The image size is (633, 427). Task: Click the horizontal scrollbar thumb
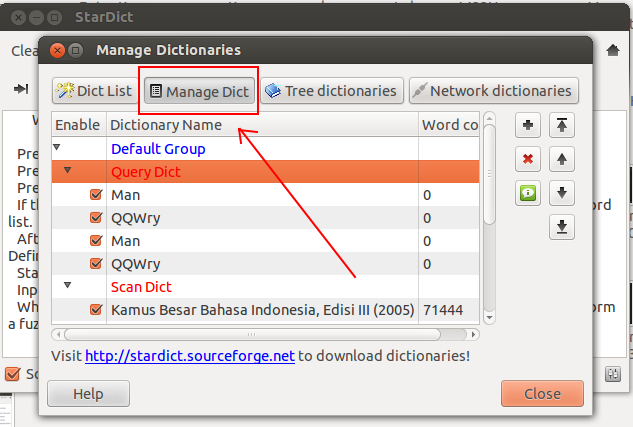tap(252, 335)
